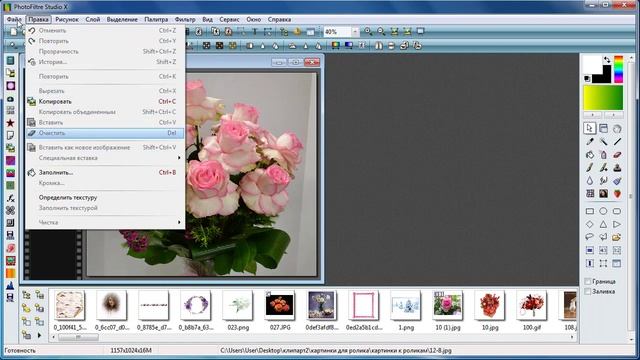Select the paintbrush tool
Screen dimensions: 640x360
point(590,168)
